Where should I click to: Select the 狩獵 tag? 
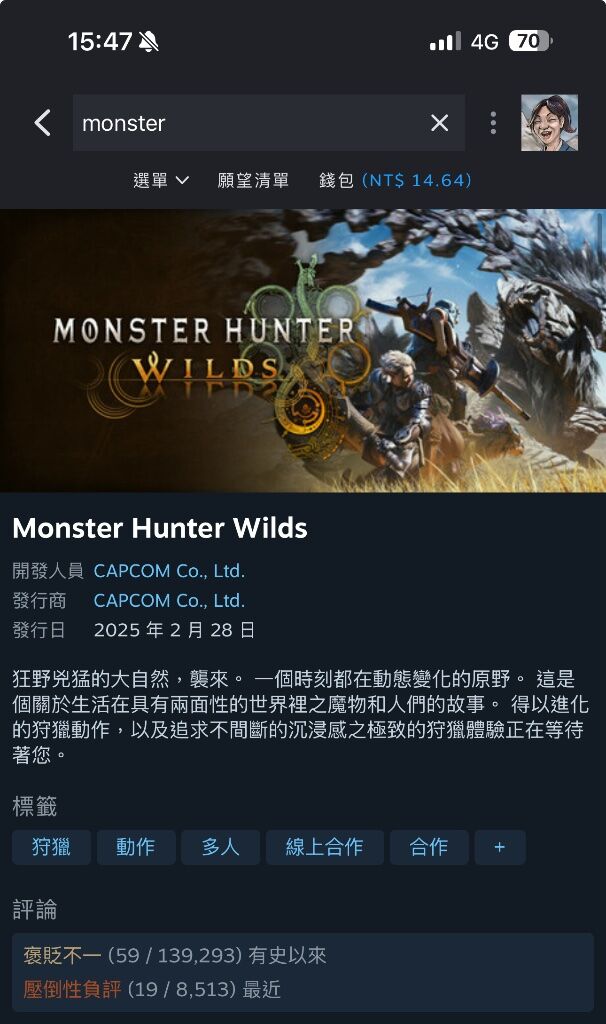pyautogui.click(x=51, y=847)
